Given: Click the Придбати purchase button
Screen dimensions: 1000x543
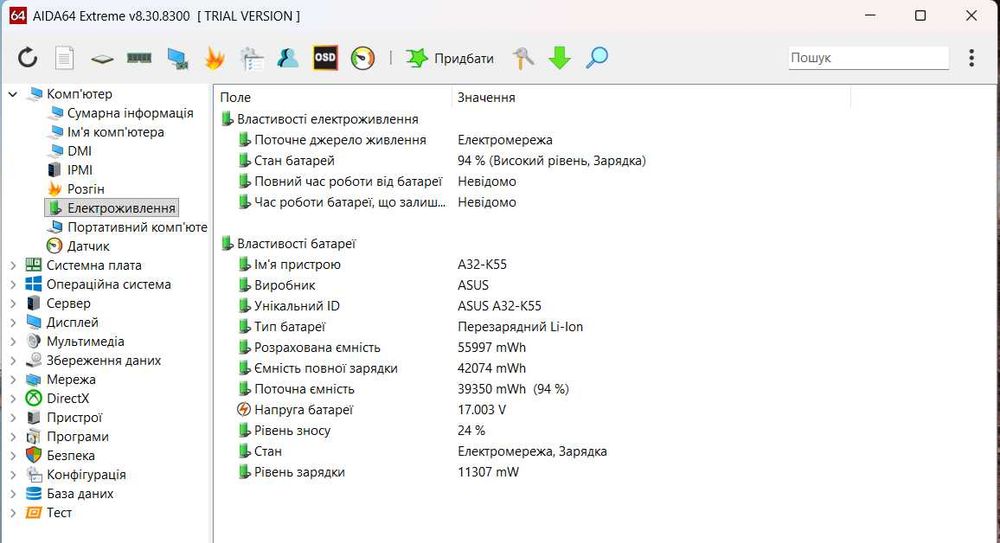Looking at the screenshot, I should click(450, 58).
